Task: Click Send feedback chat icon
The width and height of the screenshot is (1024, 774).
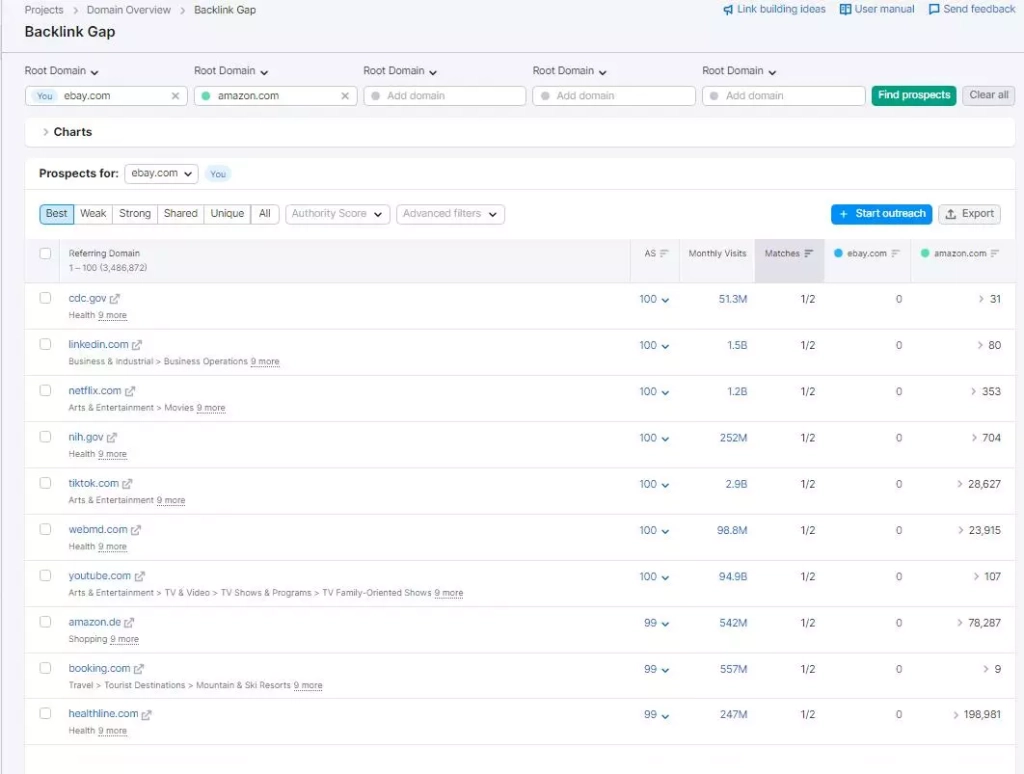Action: pyautogui.click(x=934, y=10)
